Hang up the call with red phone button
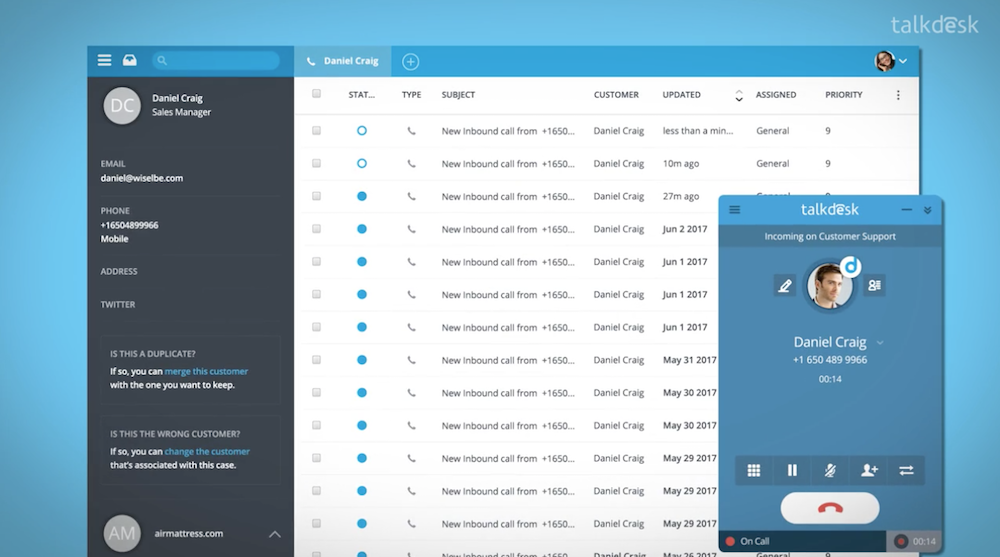This screenshot has width=1000, height=557. (830, 508)
